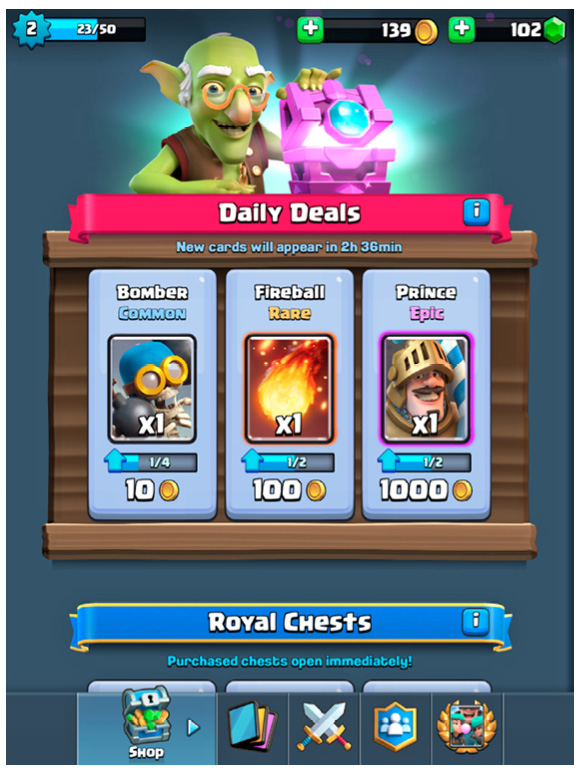
Task: Go to the Battle crossed swords tab
Action: (324, 727)
